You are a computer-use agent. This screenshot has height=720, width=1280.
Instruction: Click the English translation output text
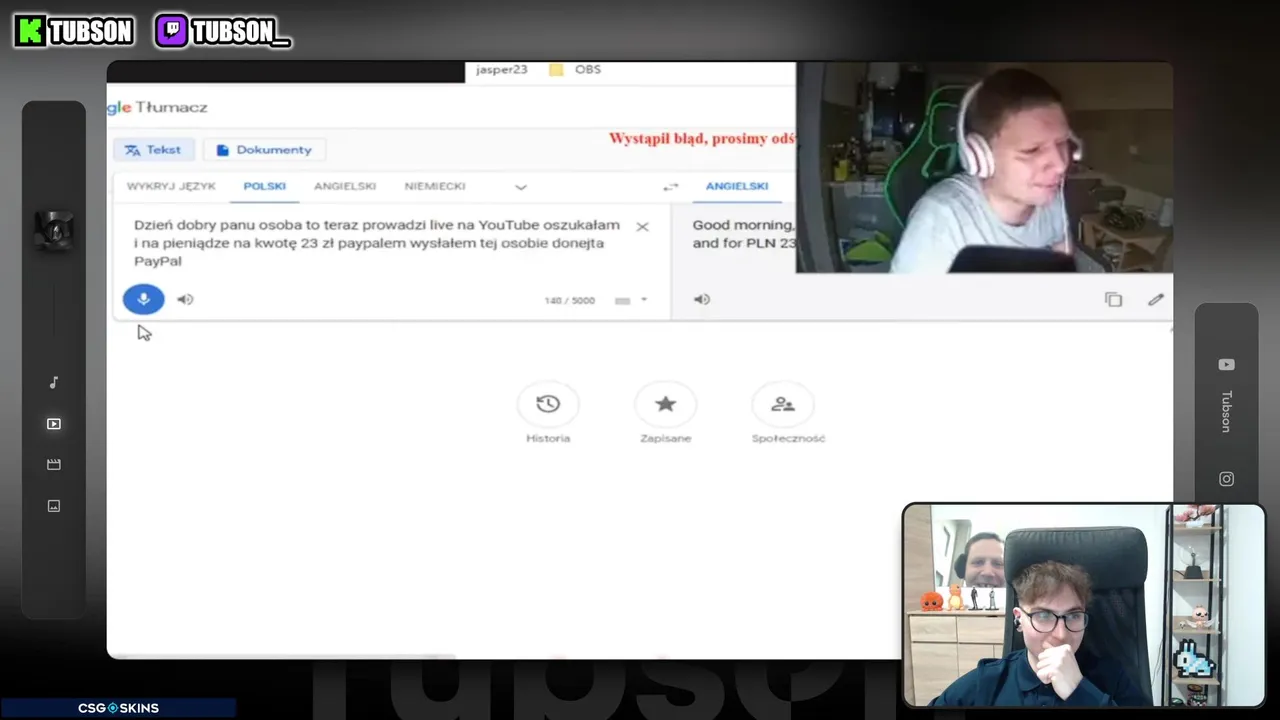coord(744,234)
